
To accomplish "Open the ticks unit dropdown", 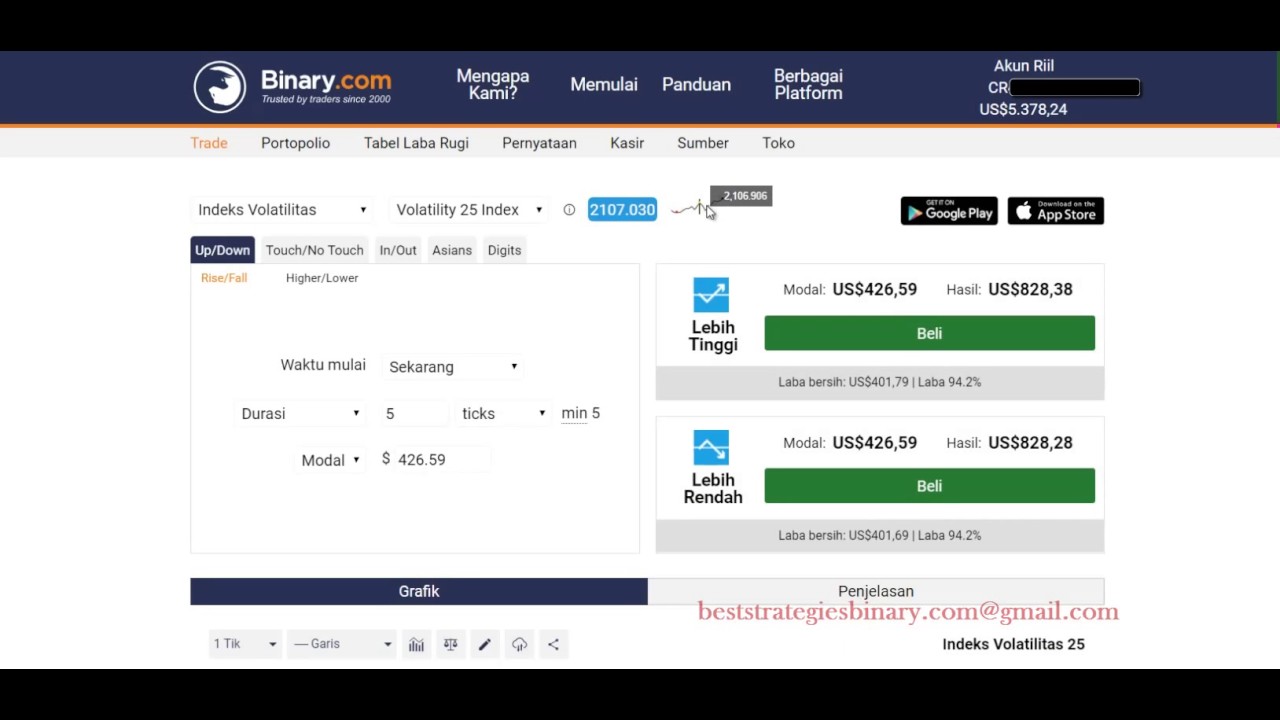I will 504,414.
